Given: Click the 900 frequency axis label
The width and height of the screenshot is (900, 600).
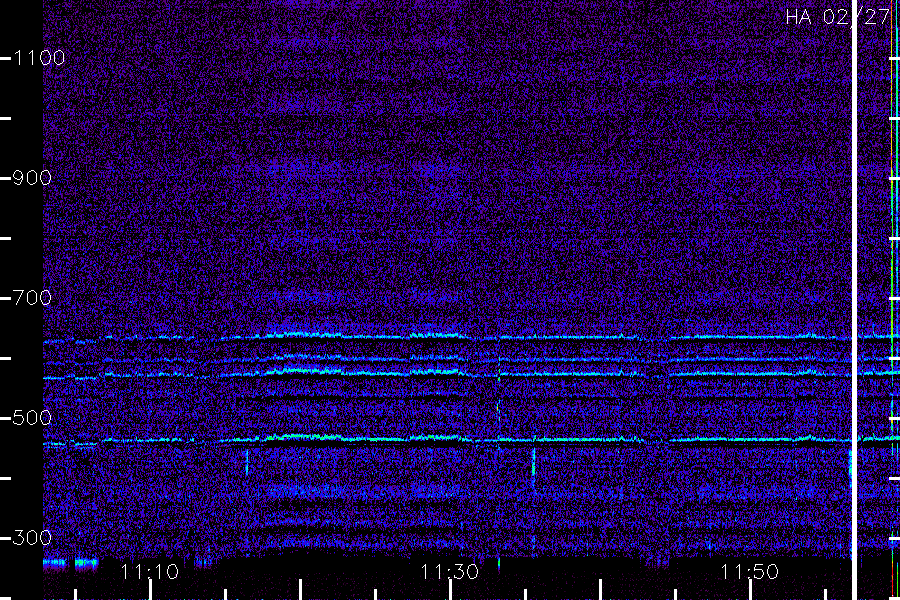Looking at the screenshot, I should [x=32, y=178].
